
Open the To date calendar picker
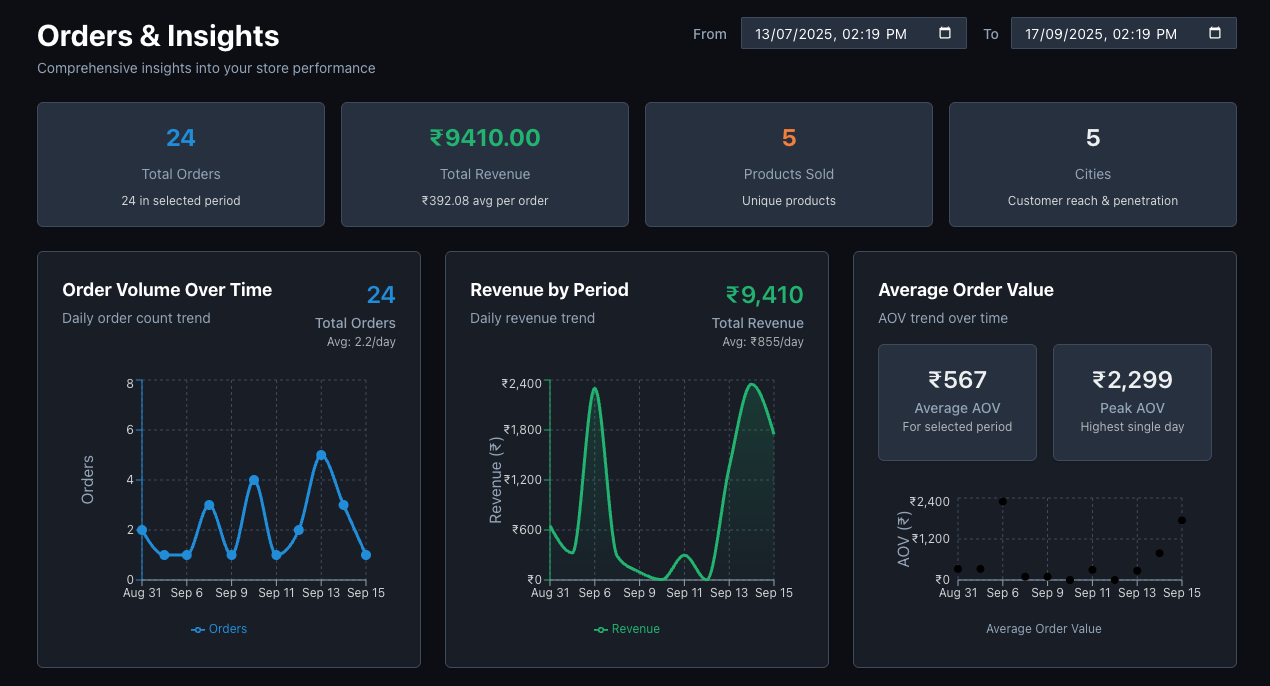point(1213,32)
